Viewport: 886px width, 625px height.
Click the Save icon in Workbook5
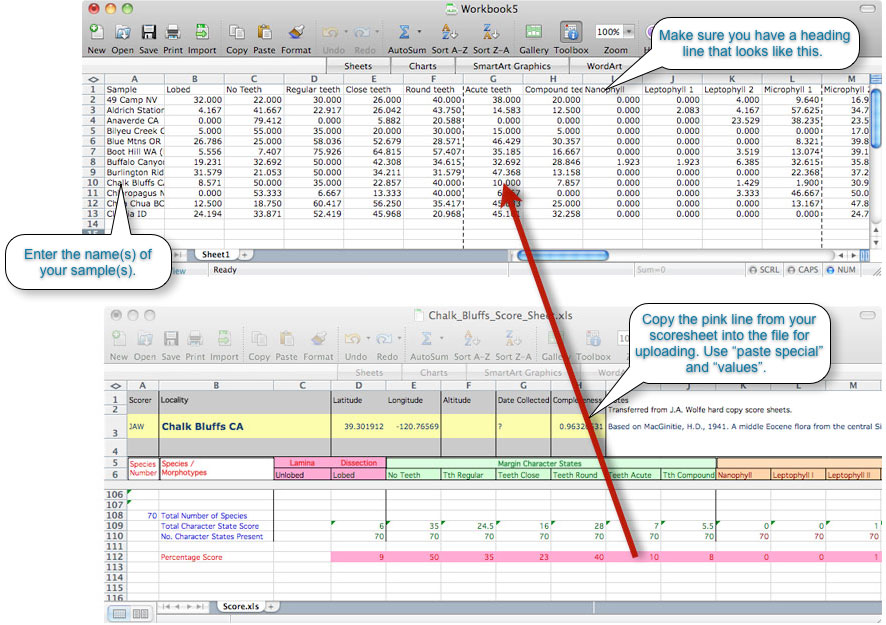pos(149,31)
